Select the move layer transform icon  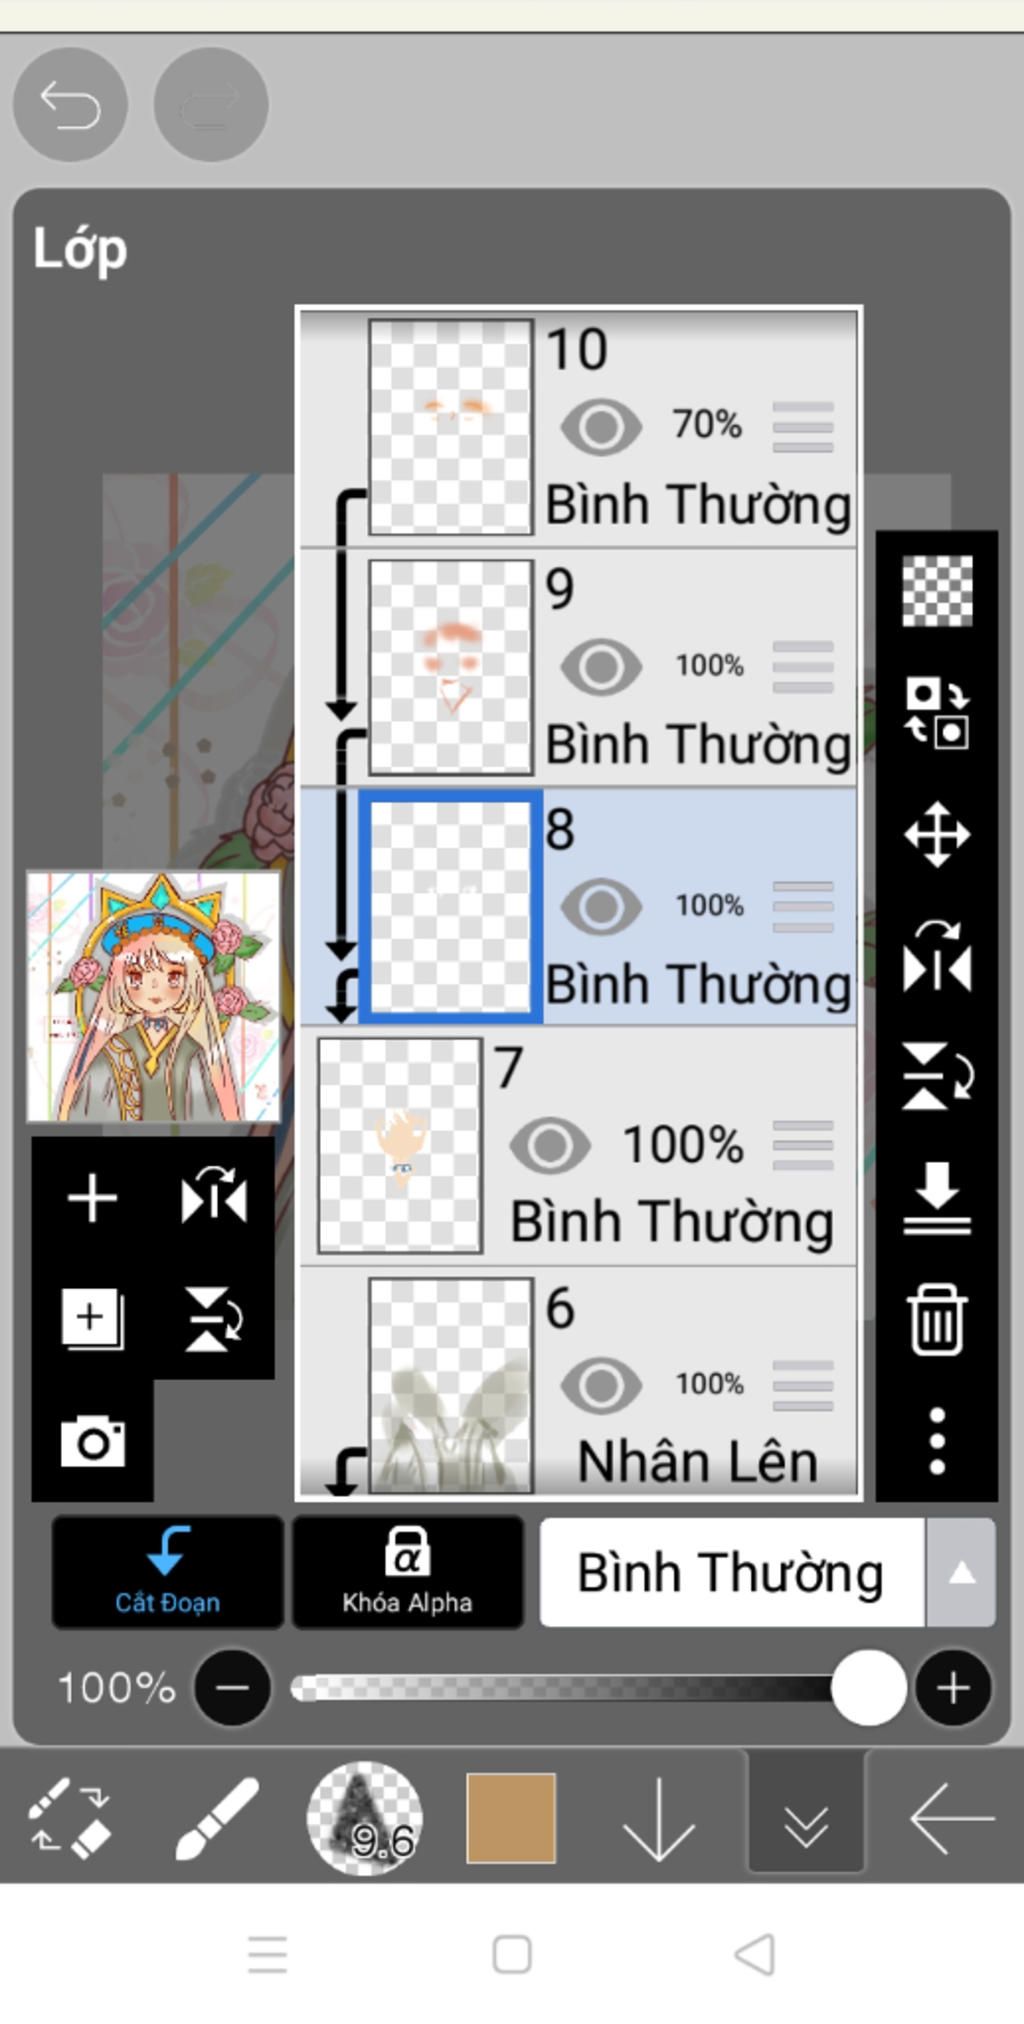click(937, 834)
